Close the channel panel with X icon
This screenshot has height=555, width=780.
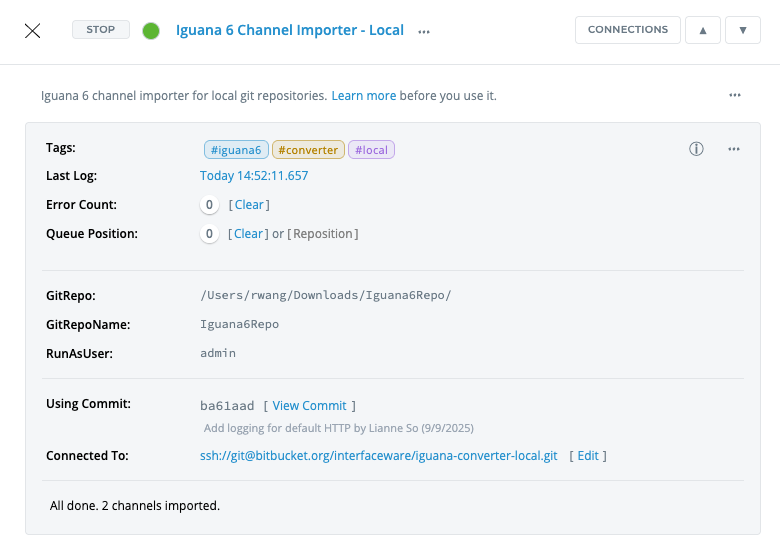coord(32,30)
